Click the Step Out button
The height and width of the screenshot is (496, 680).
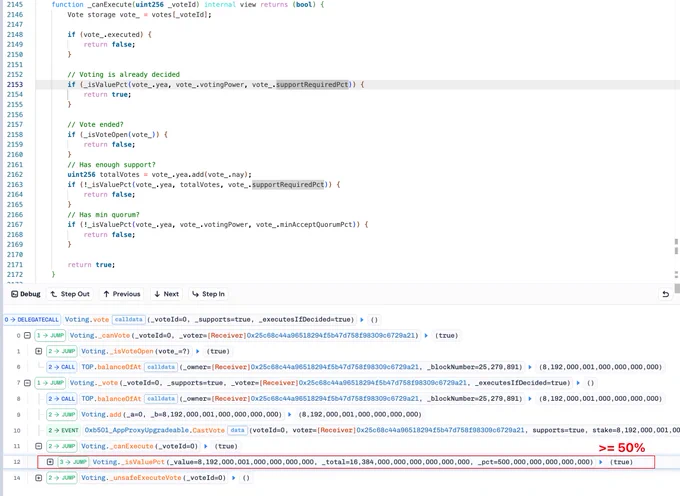coord(70,294)
